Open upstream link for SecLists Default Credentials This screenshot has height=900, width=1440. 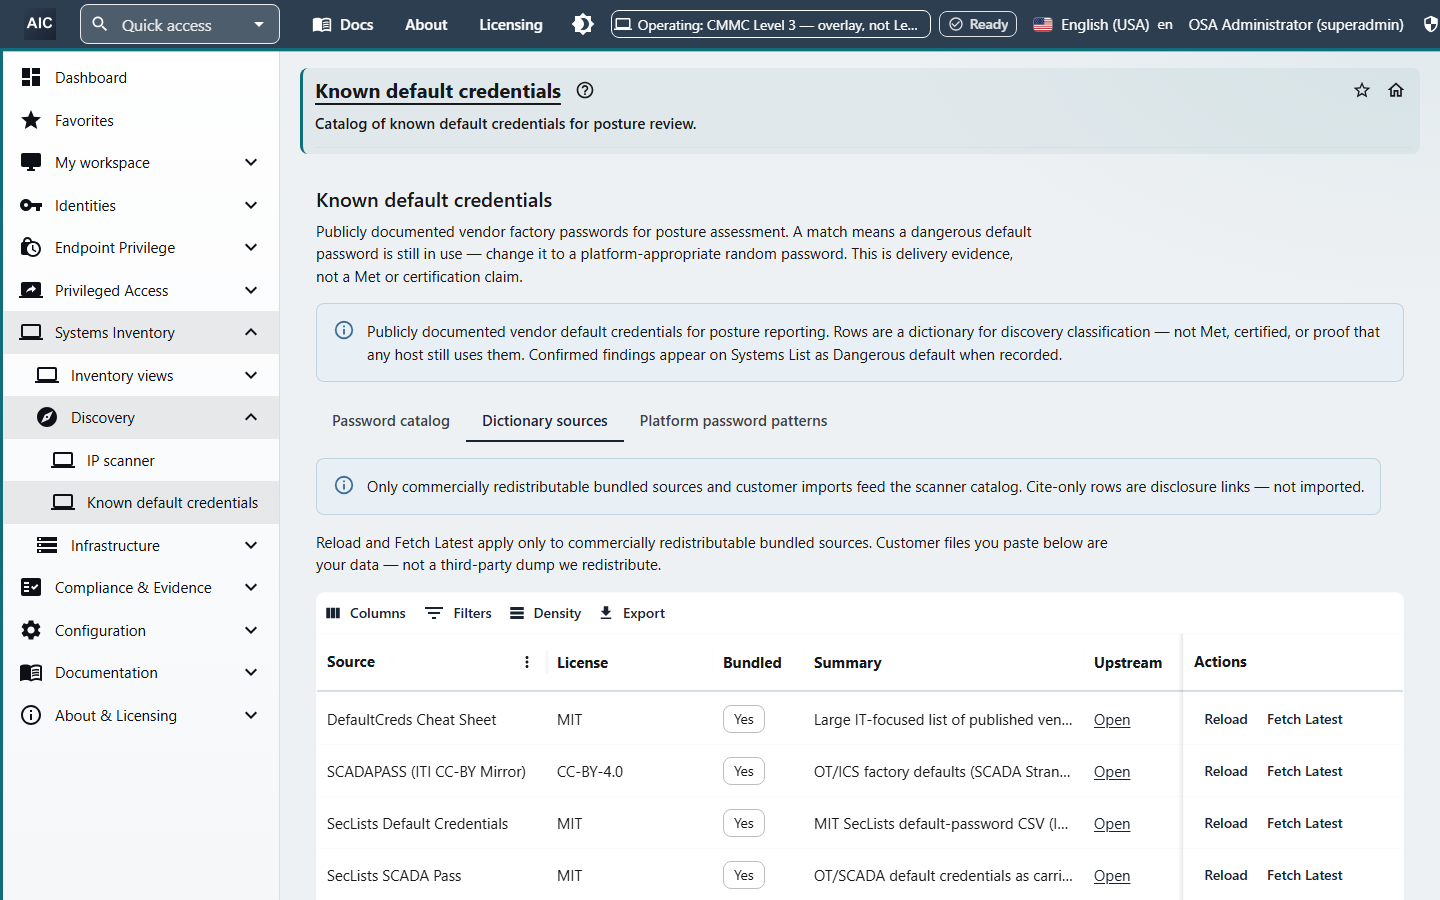tap(1112, 824)
